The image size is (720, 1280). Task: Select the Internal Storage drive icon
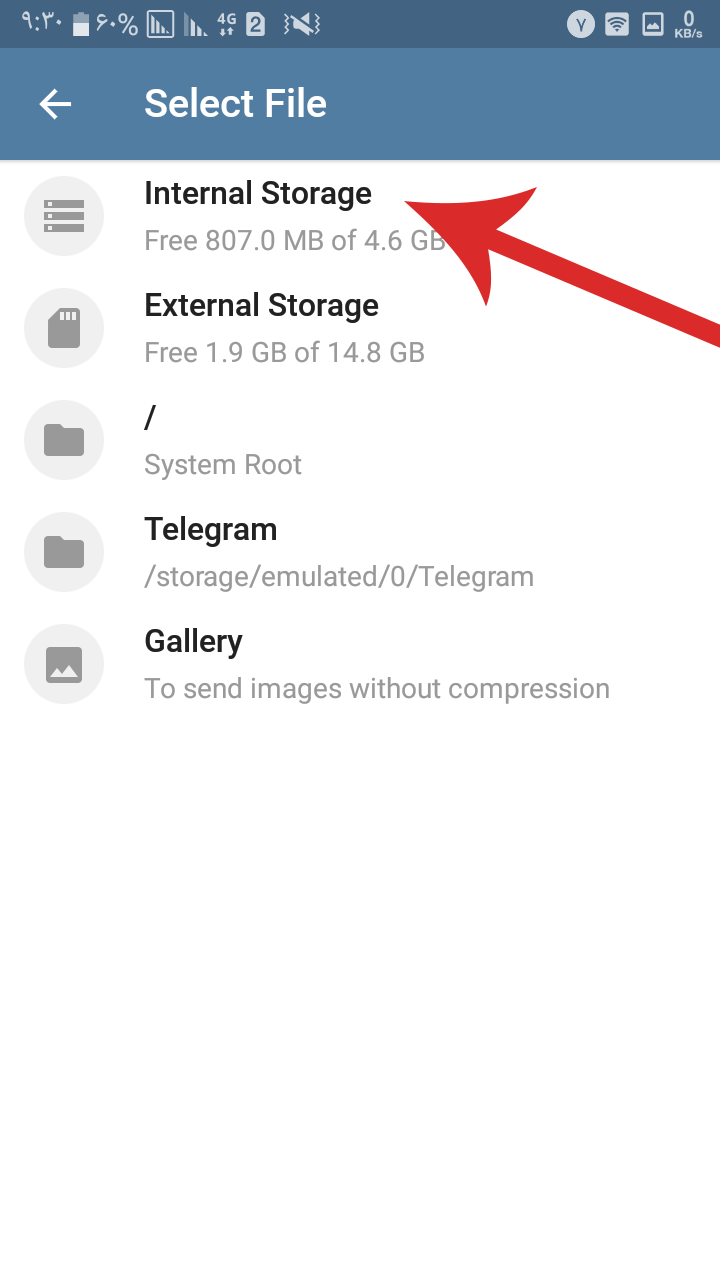(64, 216)
